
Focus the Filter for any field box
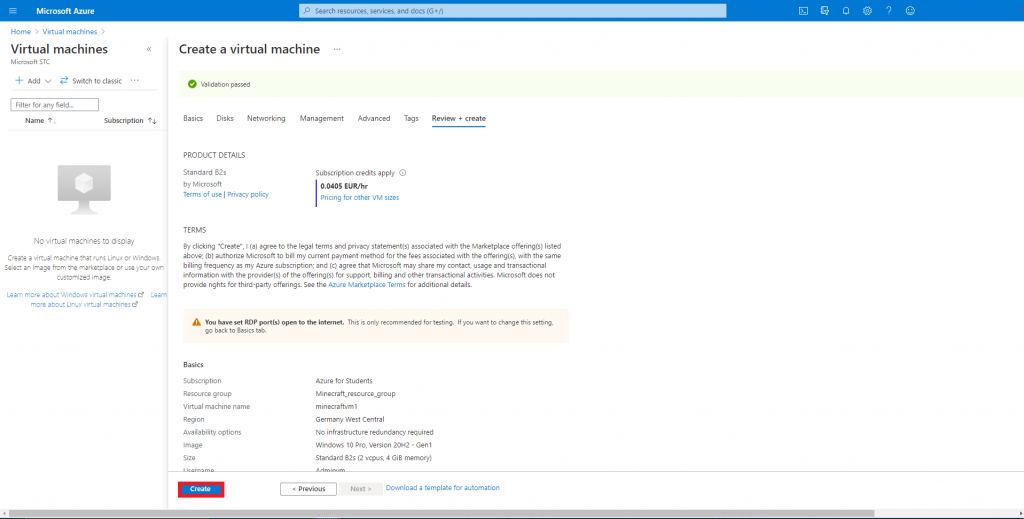[55, 104]
